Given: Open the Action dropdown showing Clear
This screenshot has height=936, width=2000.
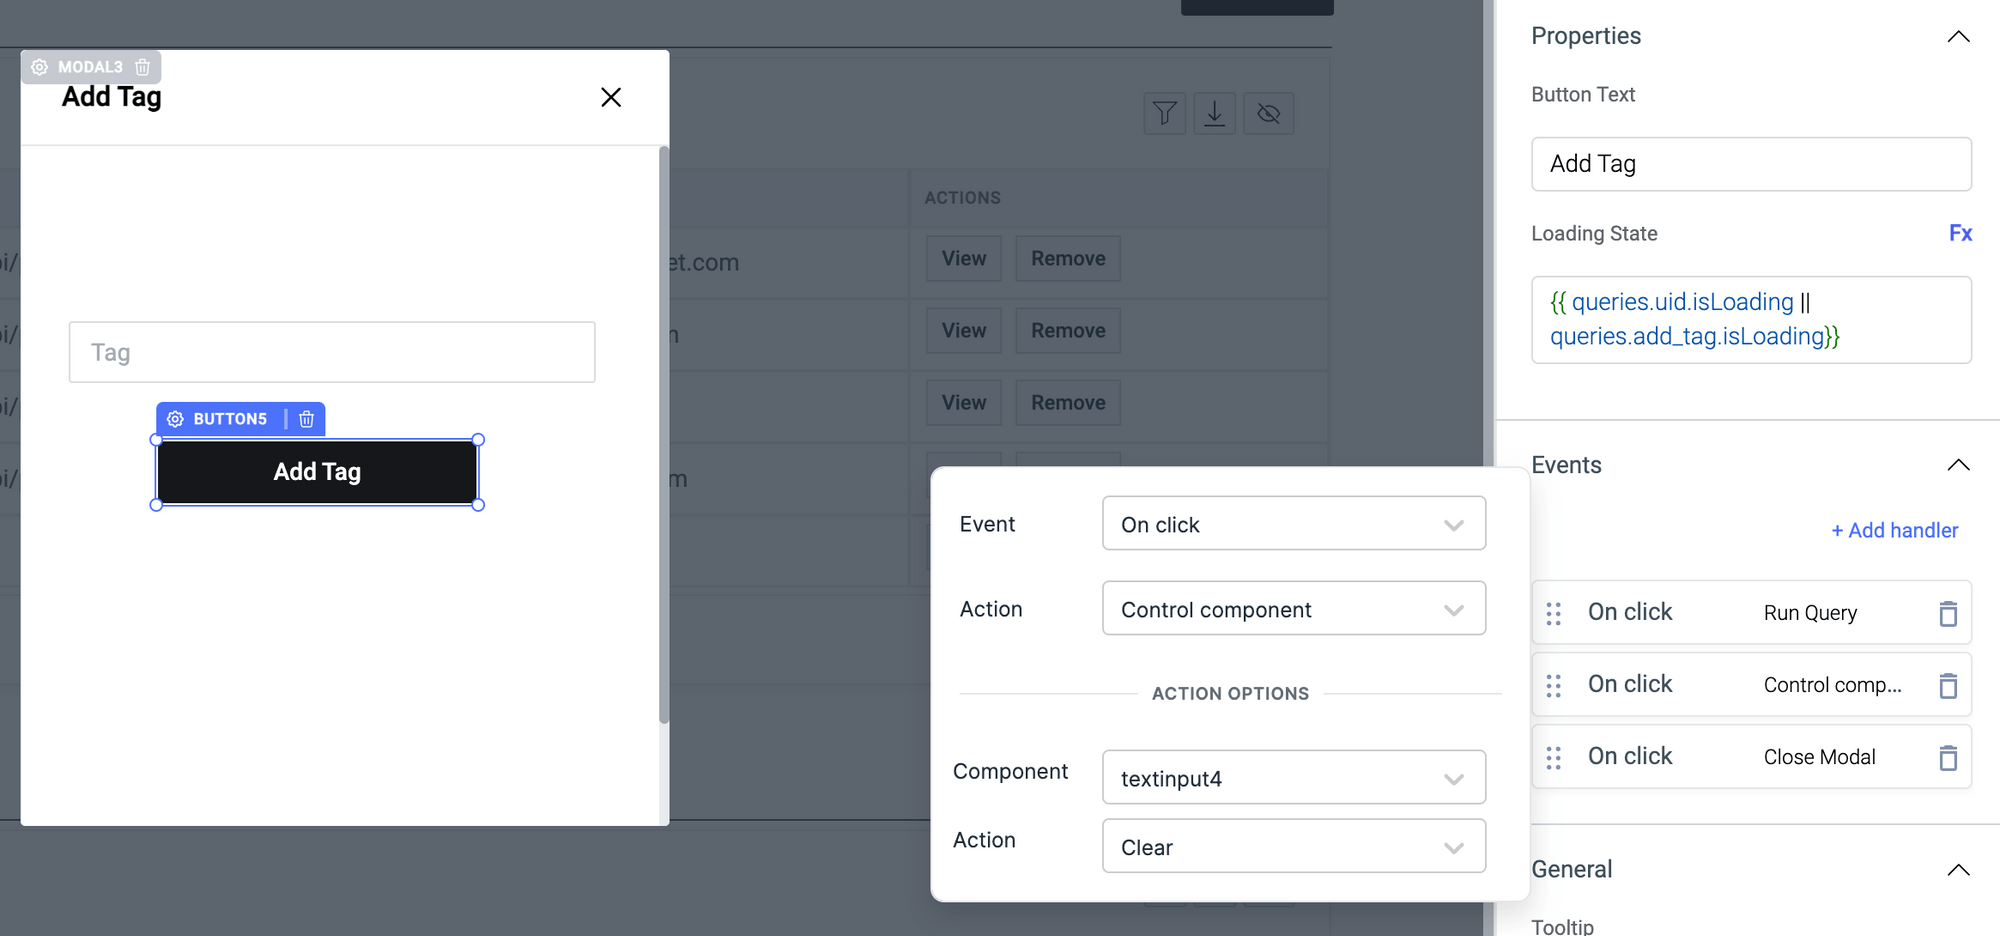Looking at the screenshot, I should (1293, 847).
